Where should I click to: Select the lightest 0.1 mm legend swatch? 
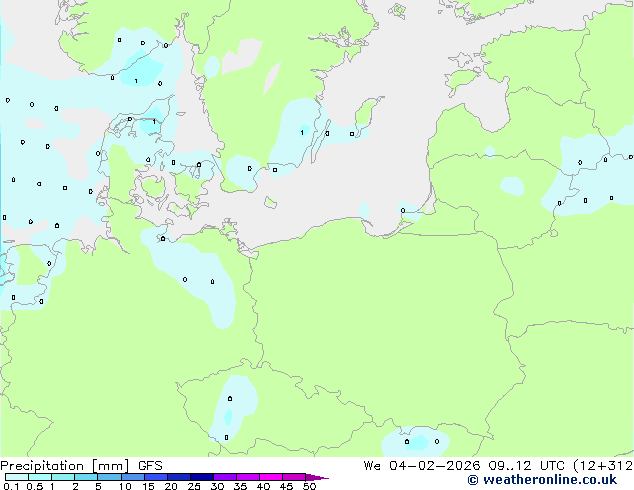[x=17, y=477]
